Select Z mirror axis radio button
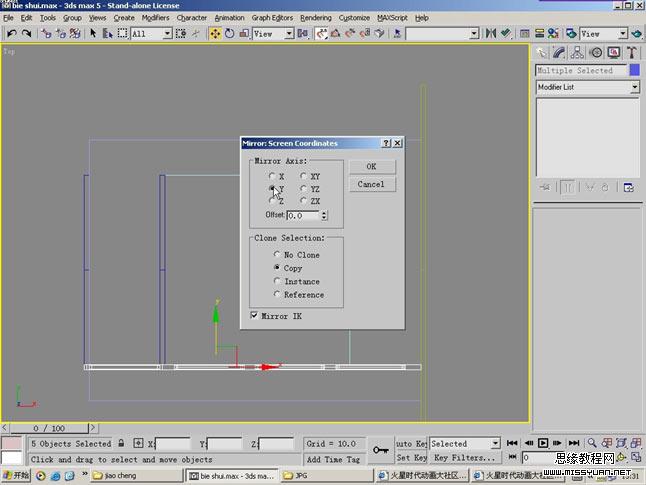Image resolution: width=646 pixels, height=485 pixels. (272, 201)
